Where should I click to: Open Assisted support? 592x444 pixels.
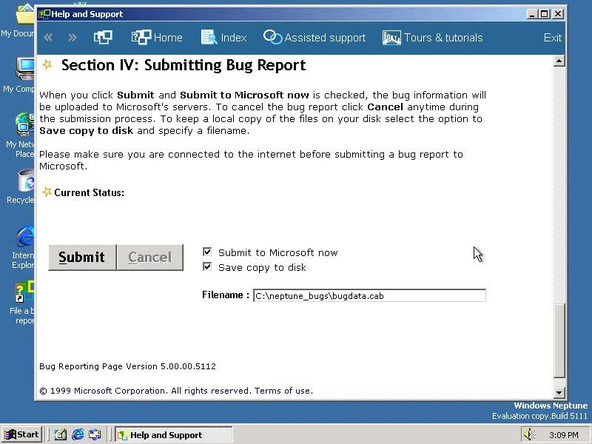314,37
